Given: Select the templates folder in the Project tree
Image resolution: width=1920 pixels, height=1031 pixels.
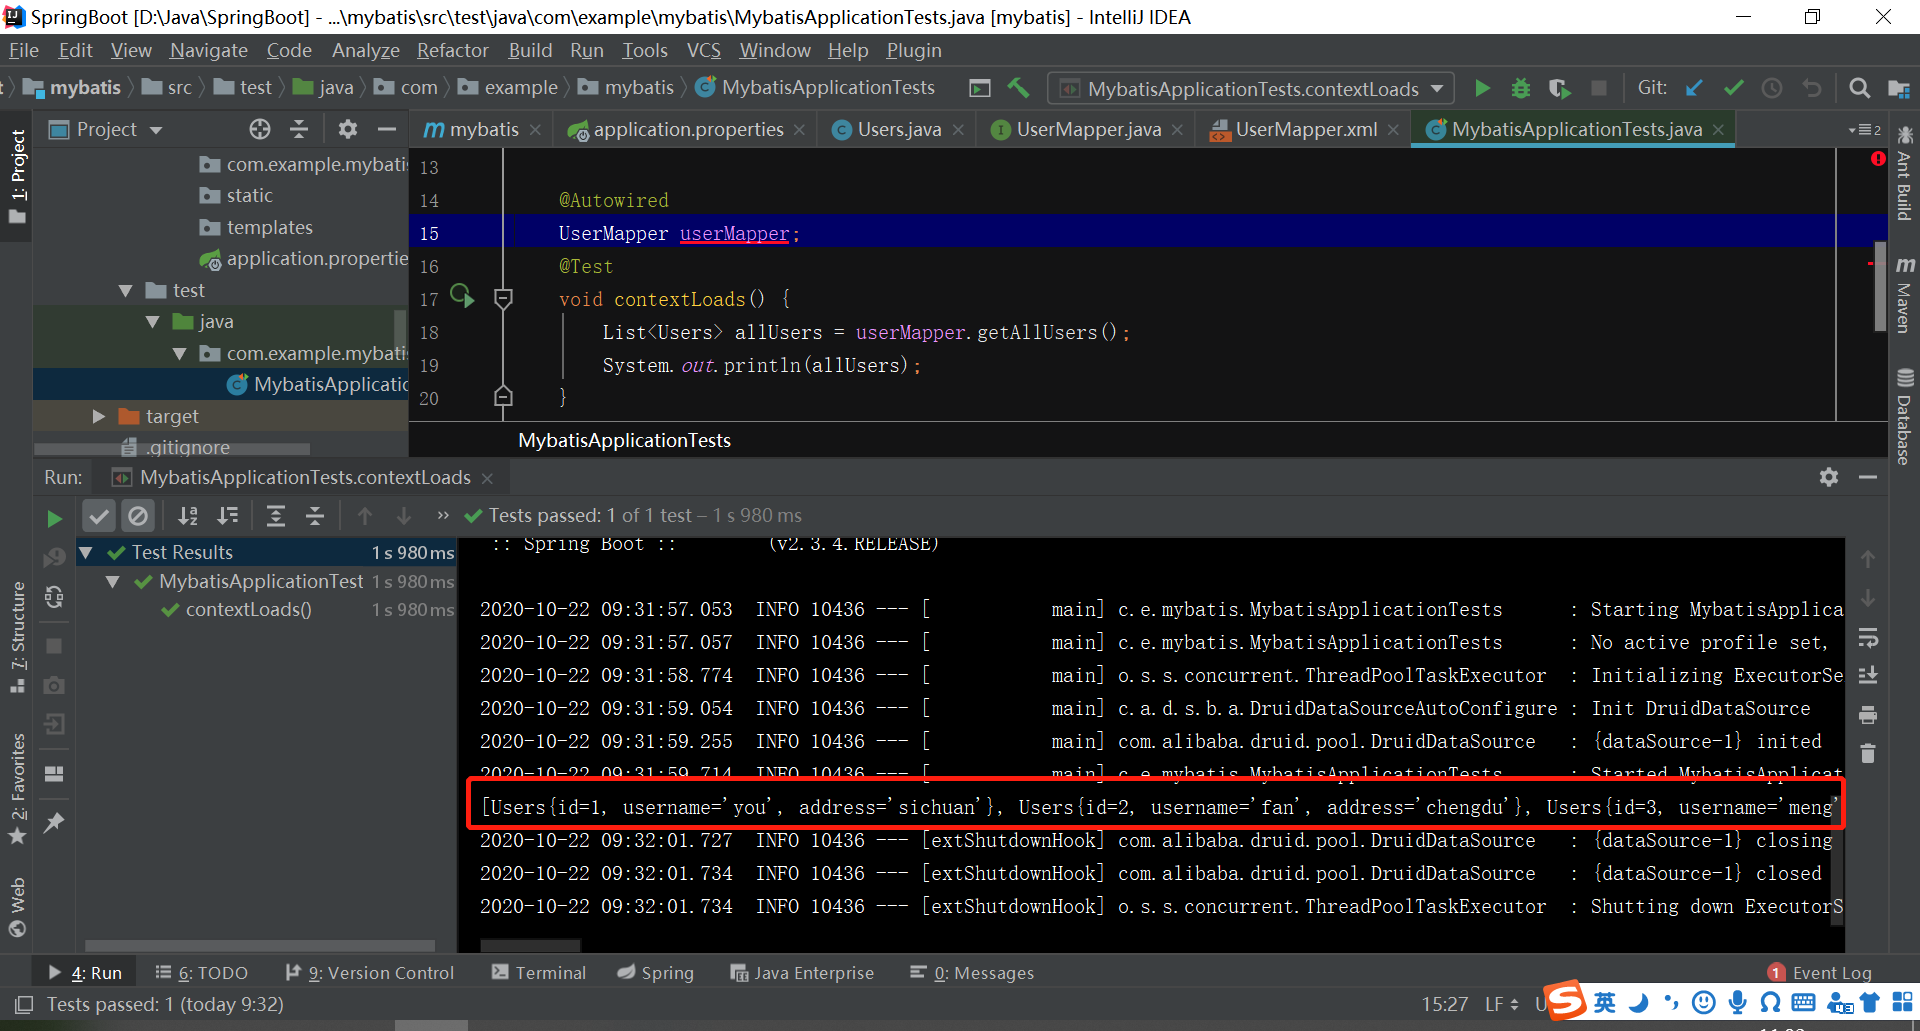Looking at the screenshot, I should tap(270, 227).
